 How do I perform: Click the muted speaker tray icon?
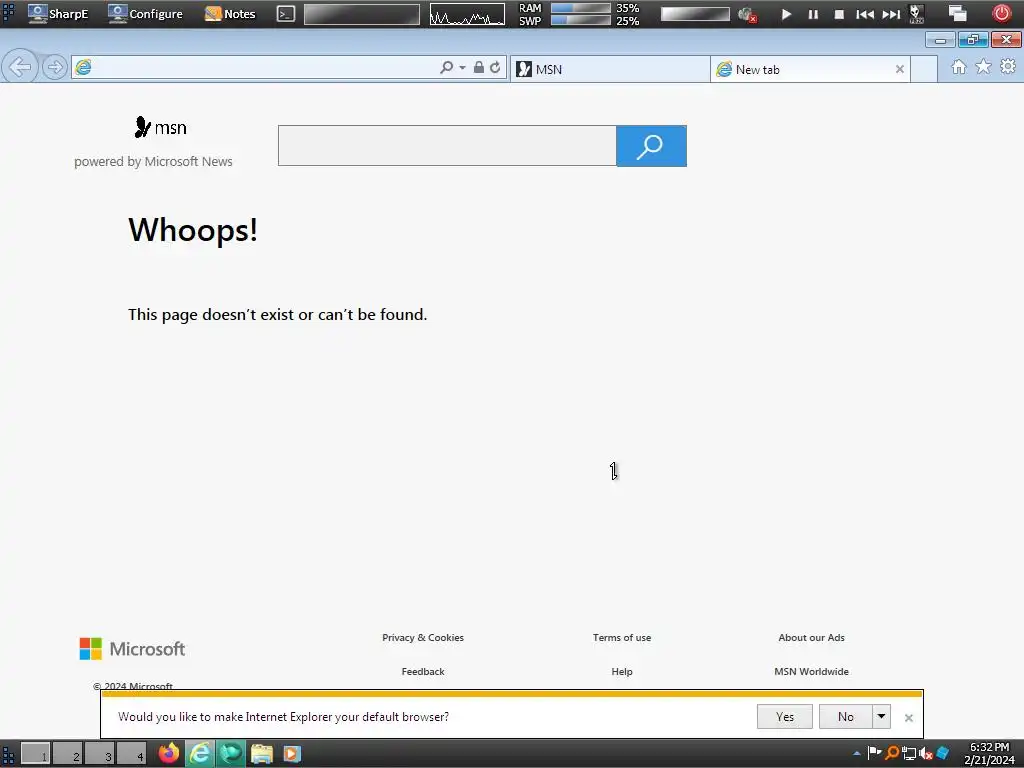925,754
